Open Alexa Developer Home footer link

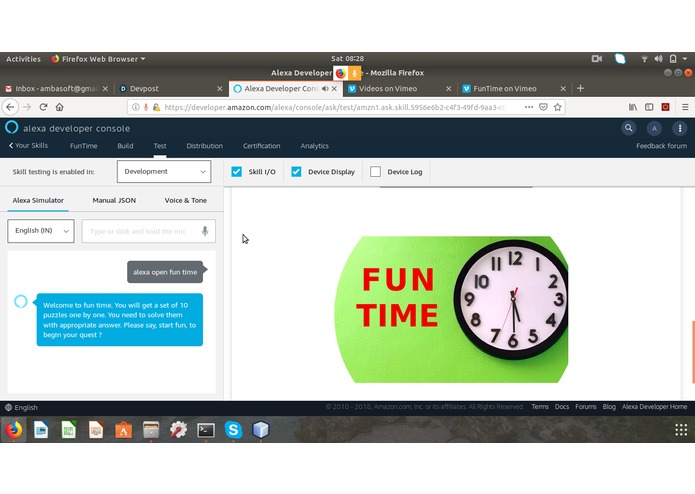(x=654, y=407)
